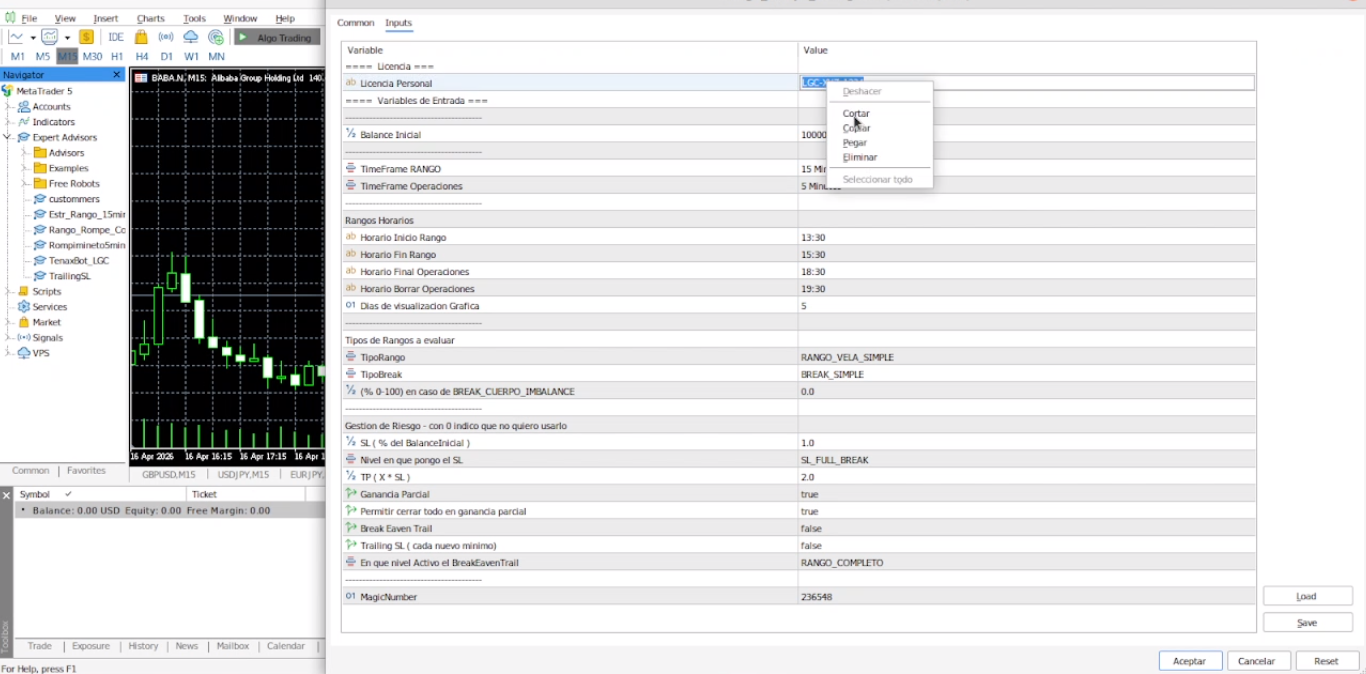Select the Accounts icon in Navigator

(24, 106)
